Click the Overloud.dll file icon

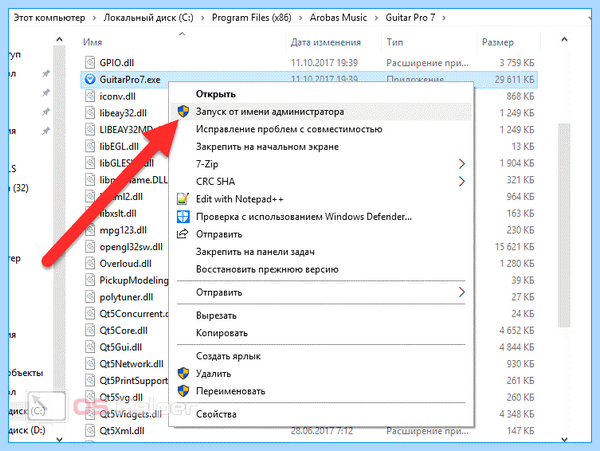[90, 264]
